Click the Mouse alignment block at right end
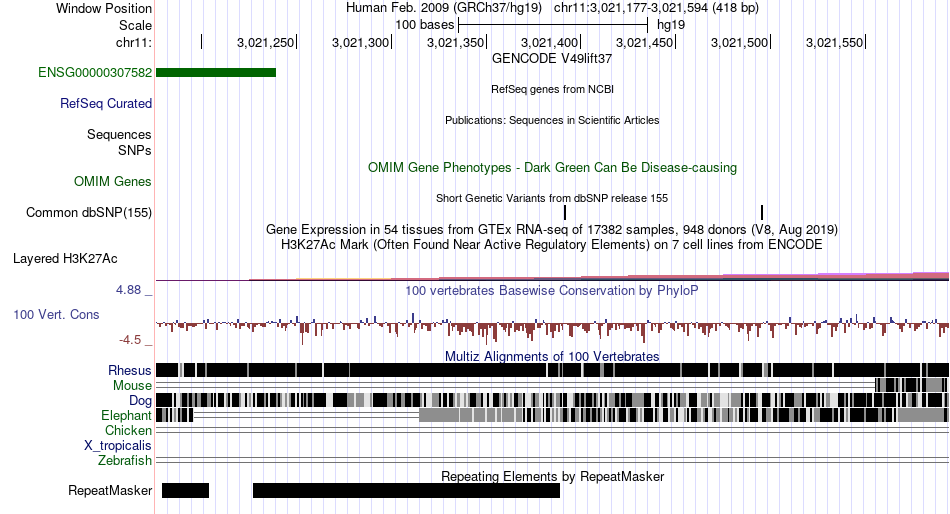This screenshot has height=514, width=950. click(x=912, y=386)
